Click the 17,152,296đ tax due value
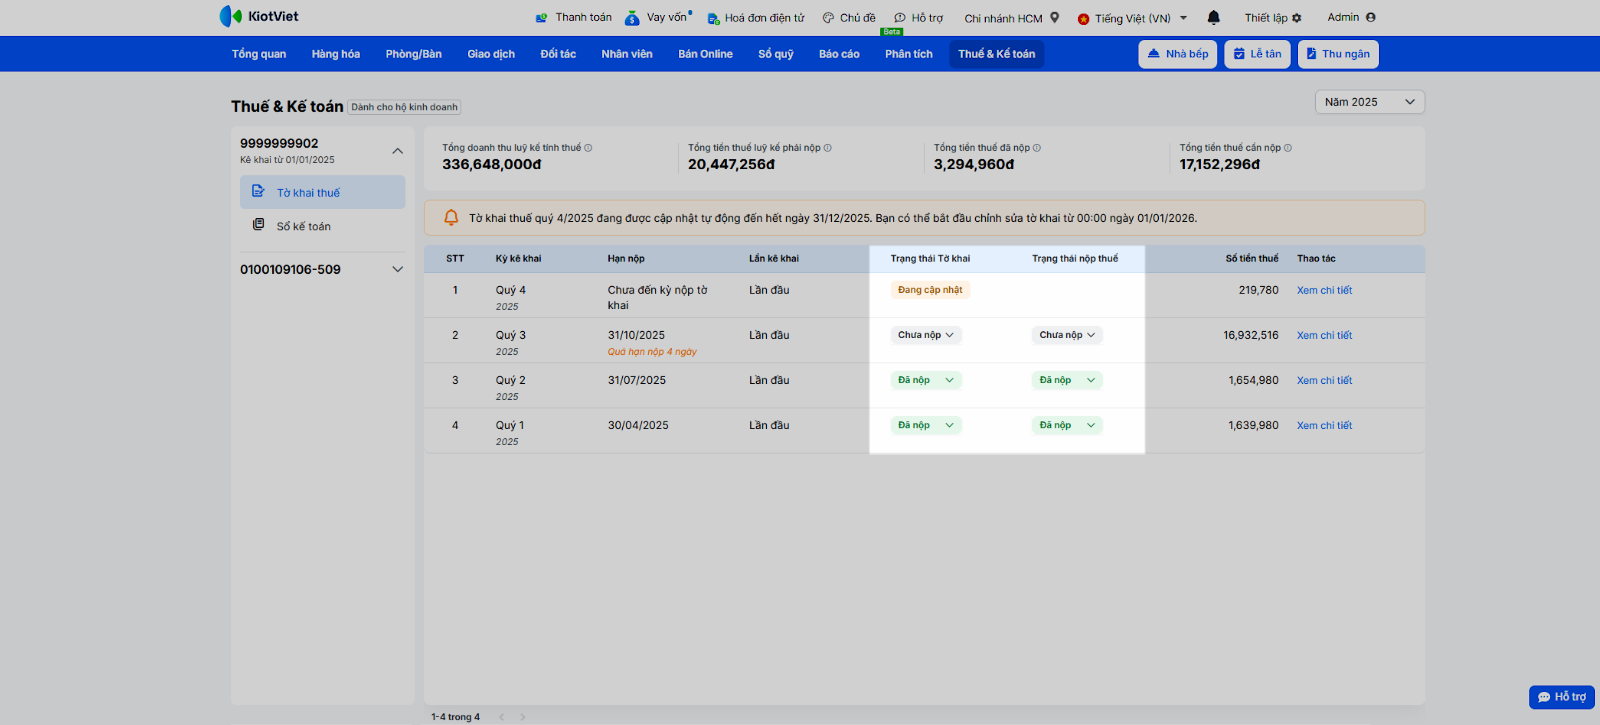1600x725 pixels. (x=1220, y=164)
